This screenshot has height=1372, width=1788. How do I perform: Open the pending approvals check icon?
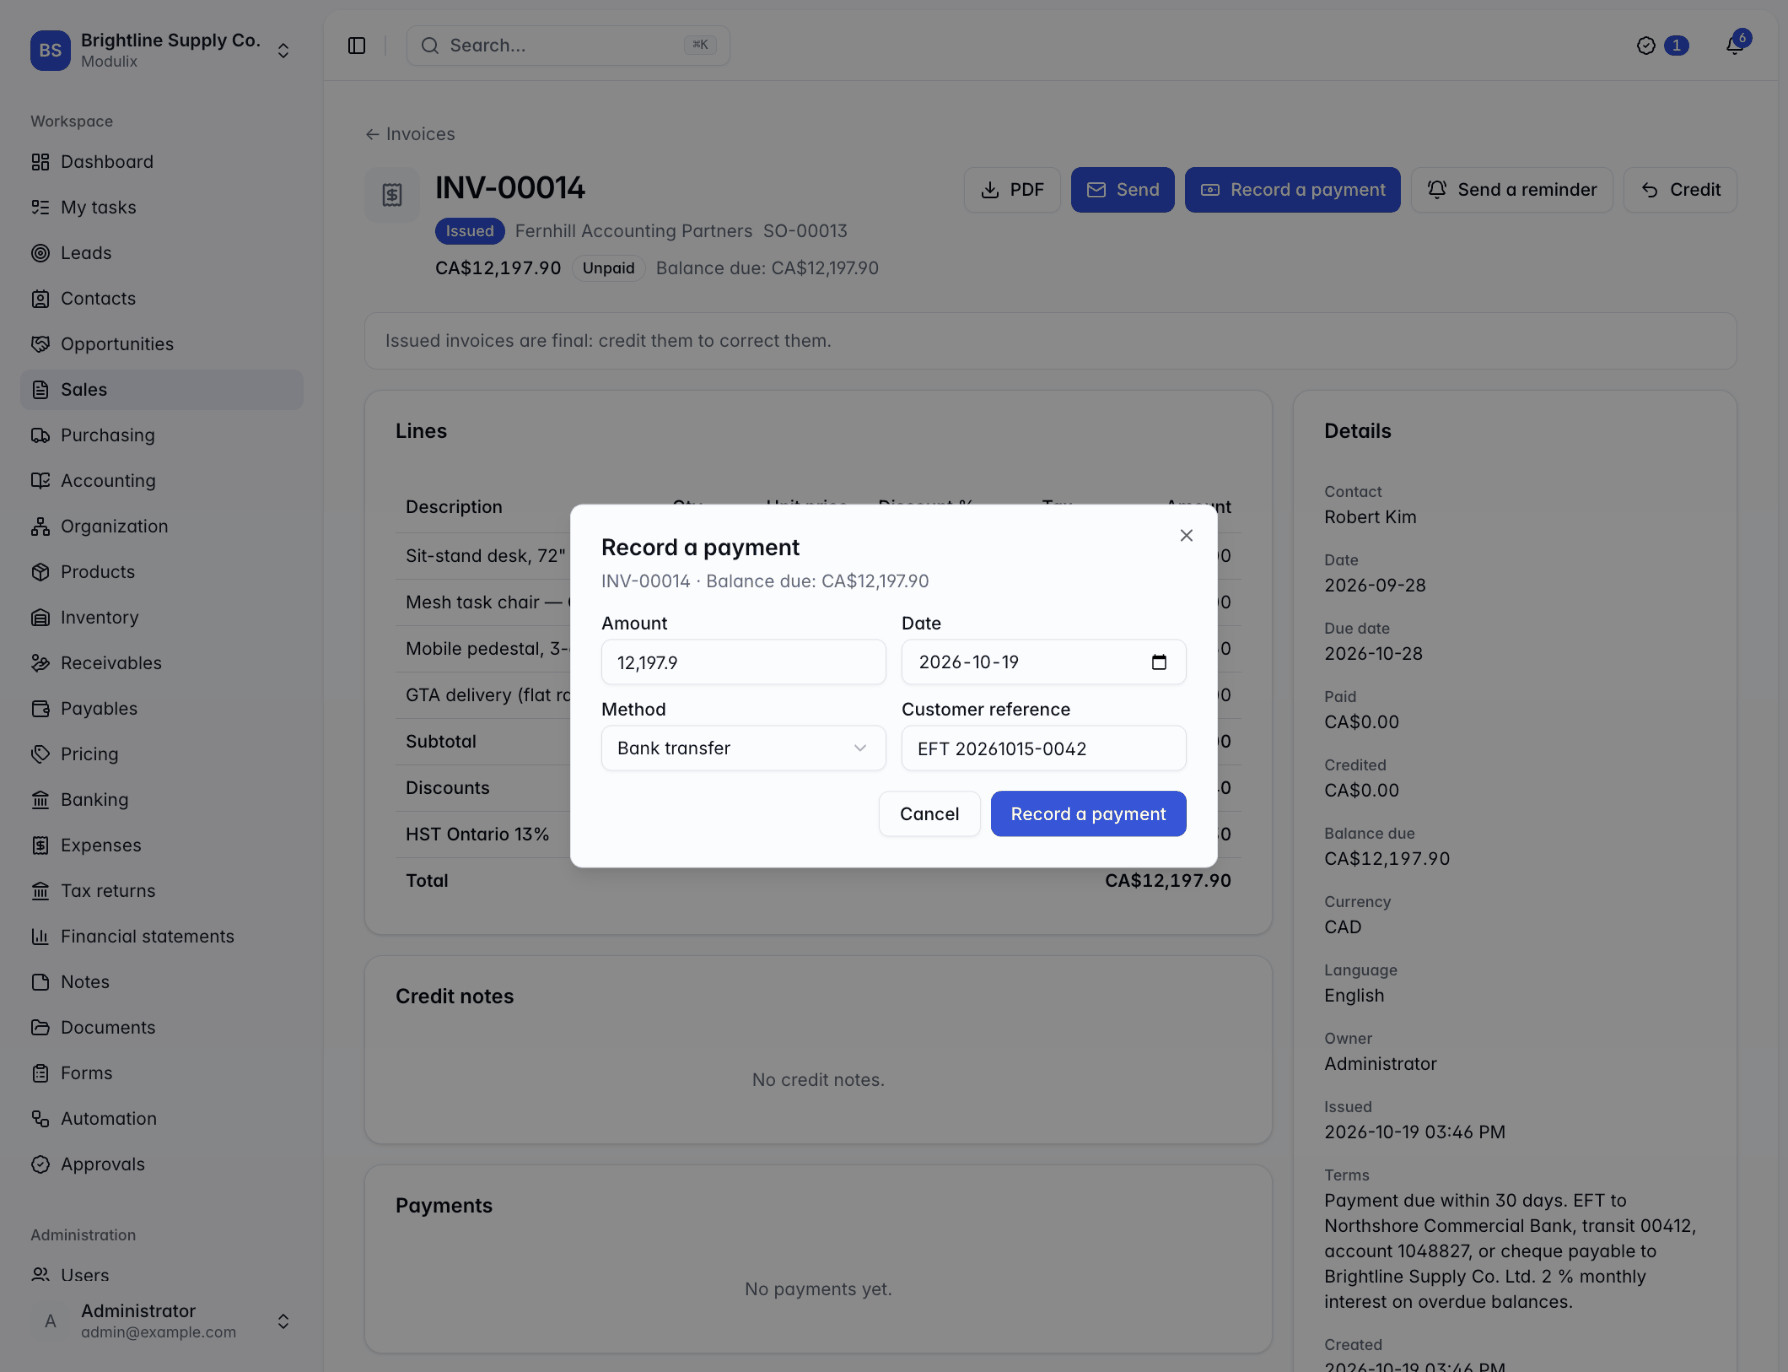1646,45
